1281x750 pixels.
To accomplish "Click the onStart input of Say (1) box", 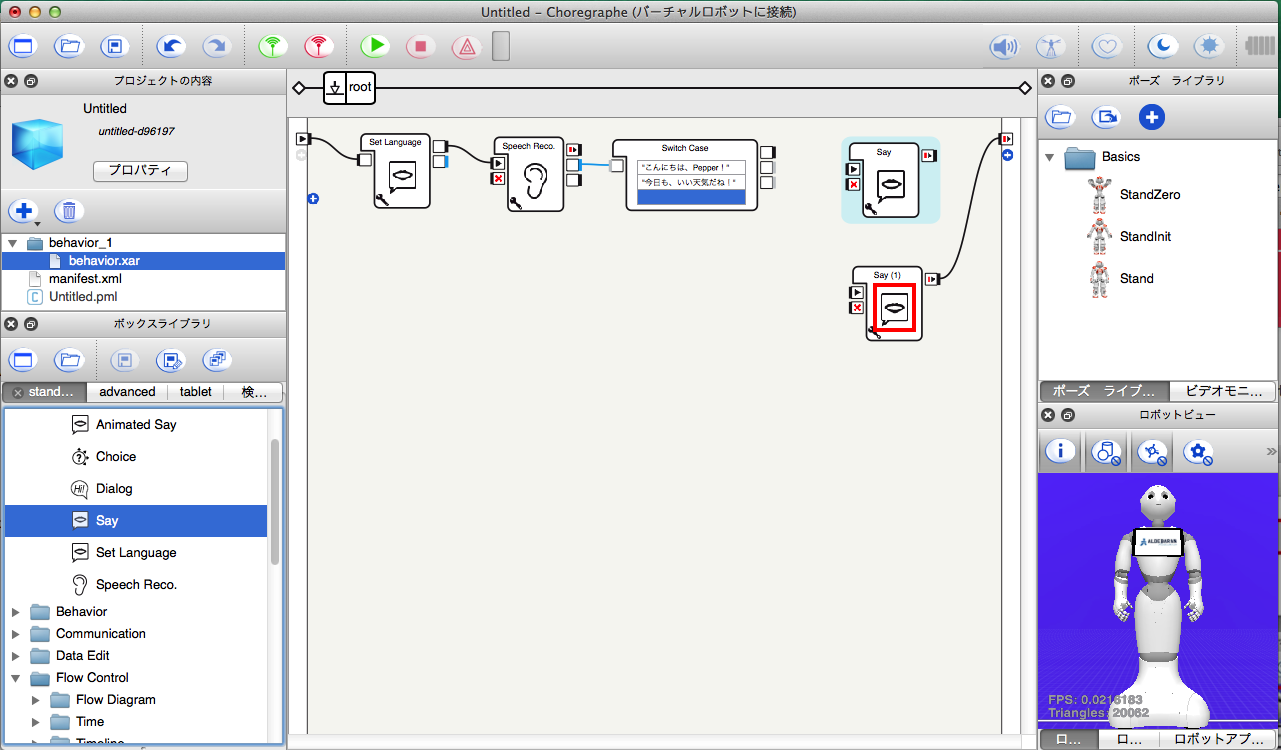I will 857,292.
